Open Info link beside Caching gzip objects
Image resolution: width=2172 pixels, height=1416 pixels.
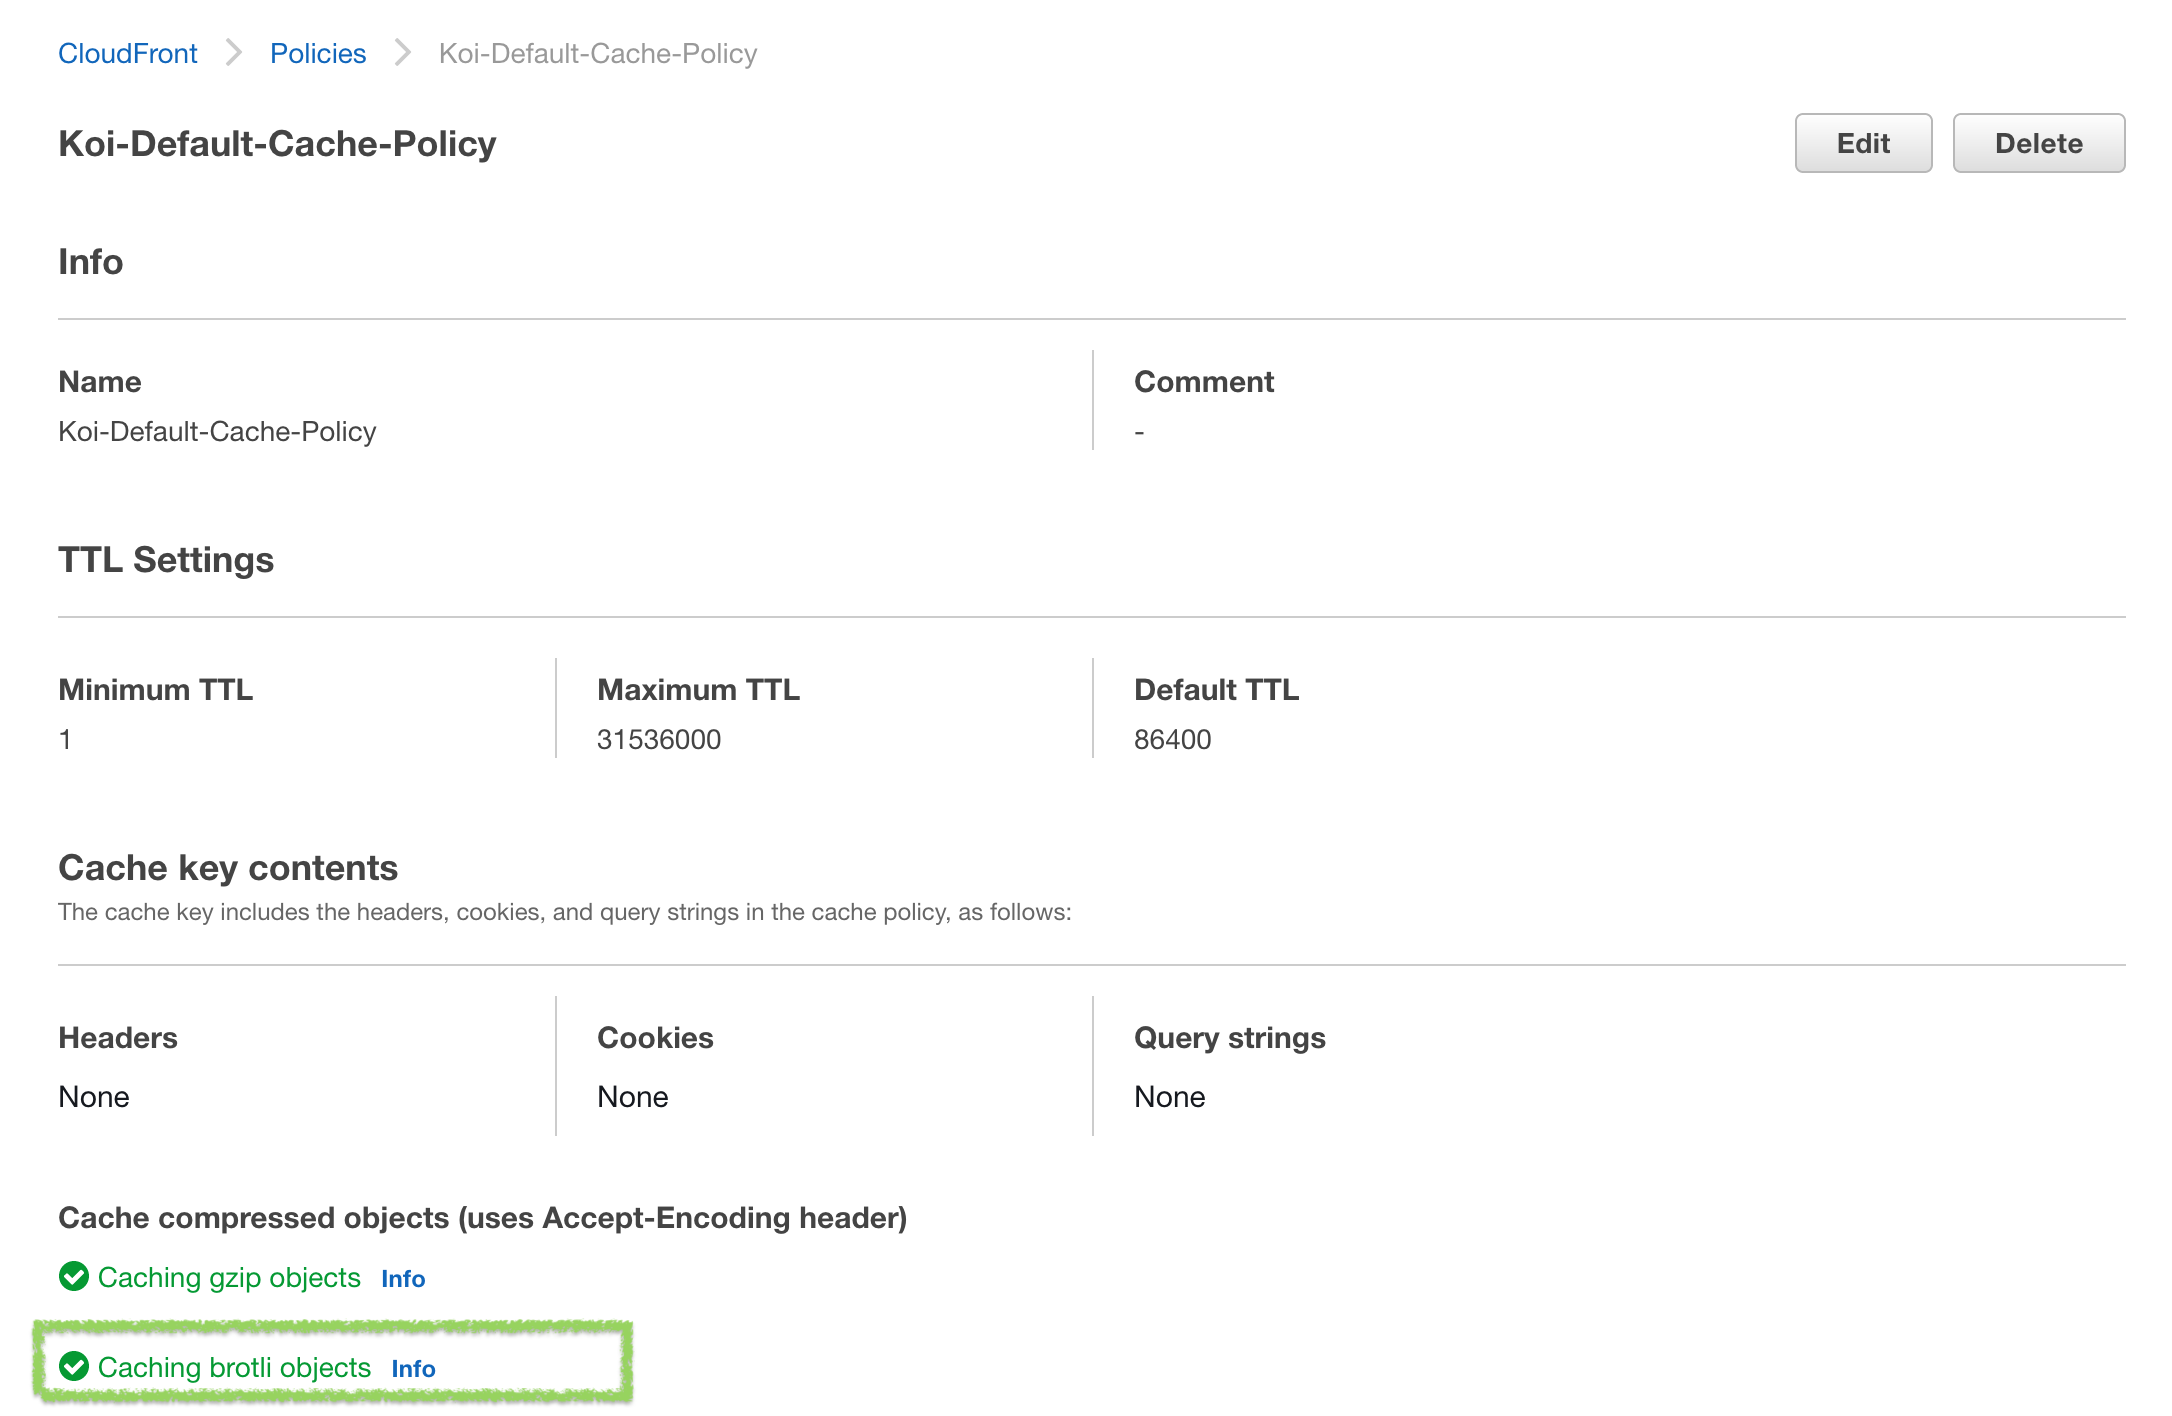pos(403,1279)
